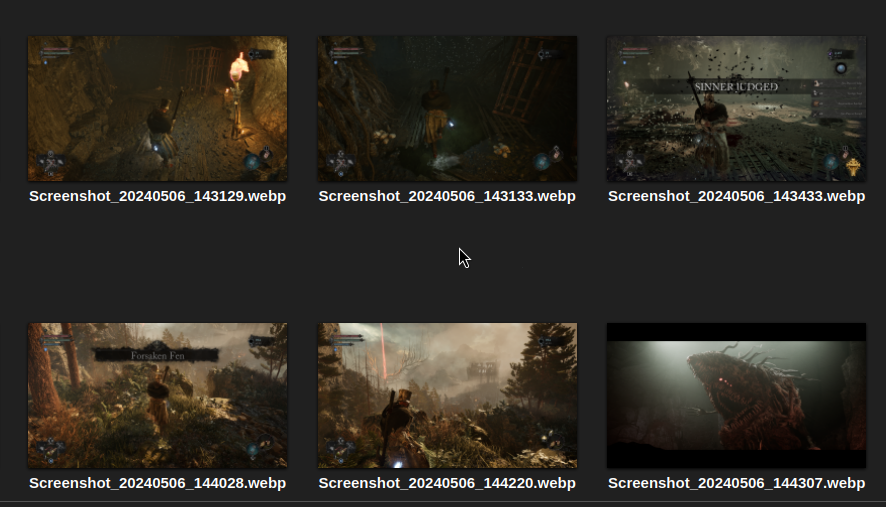
Task: Click filename Screenshot_20240506_143129.webp
Action: pos(158,196)
